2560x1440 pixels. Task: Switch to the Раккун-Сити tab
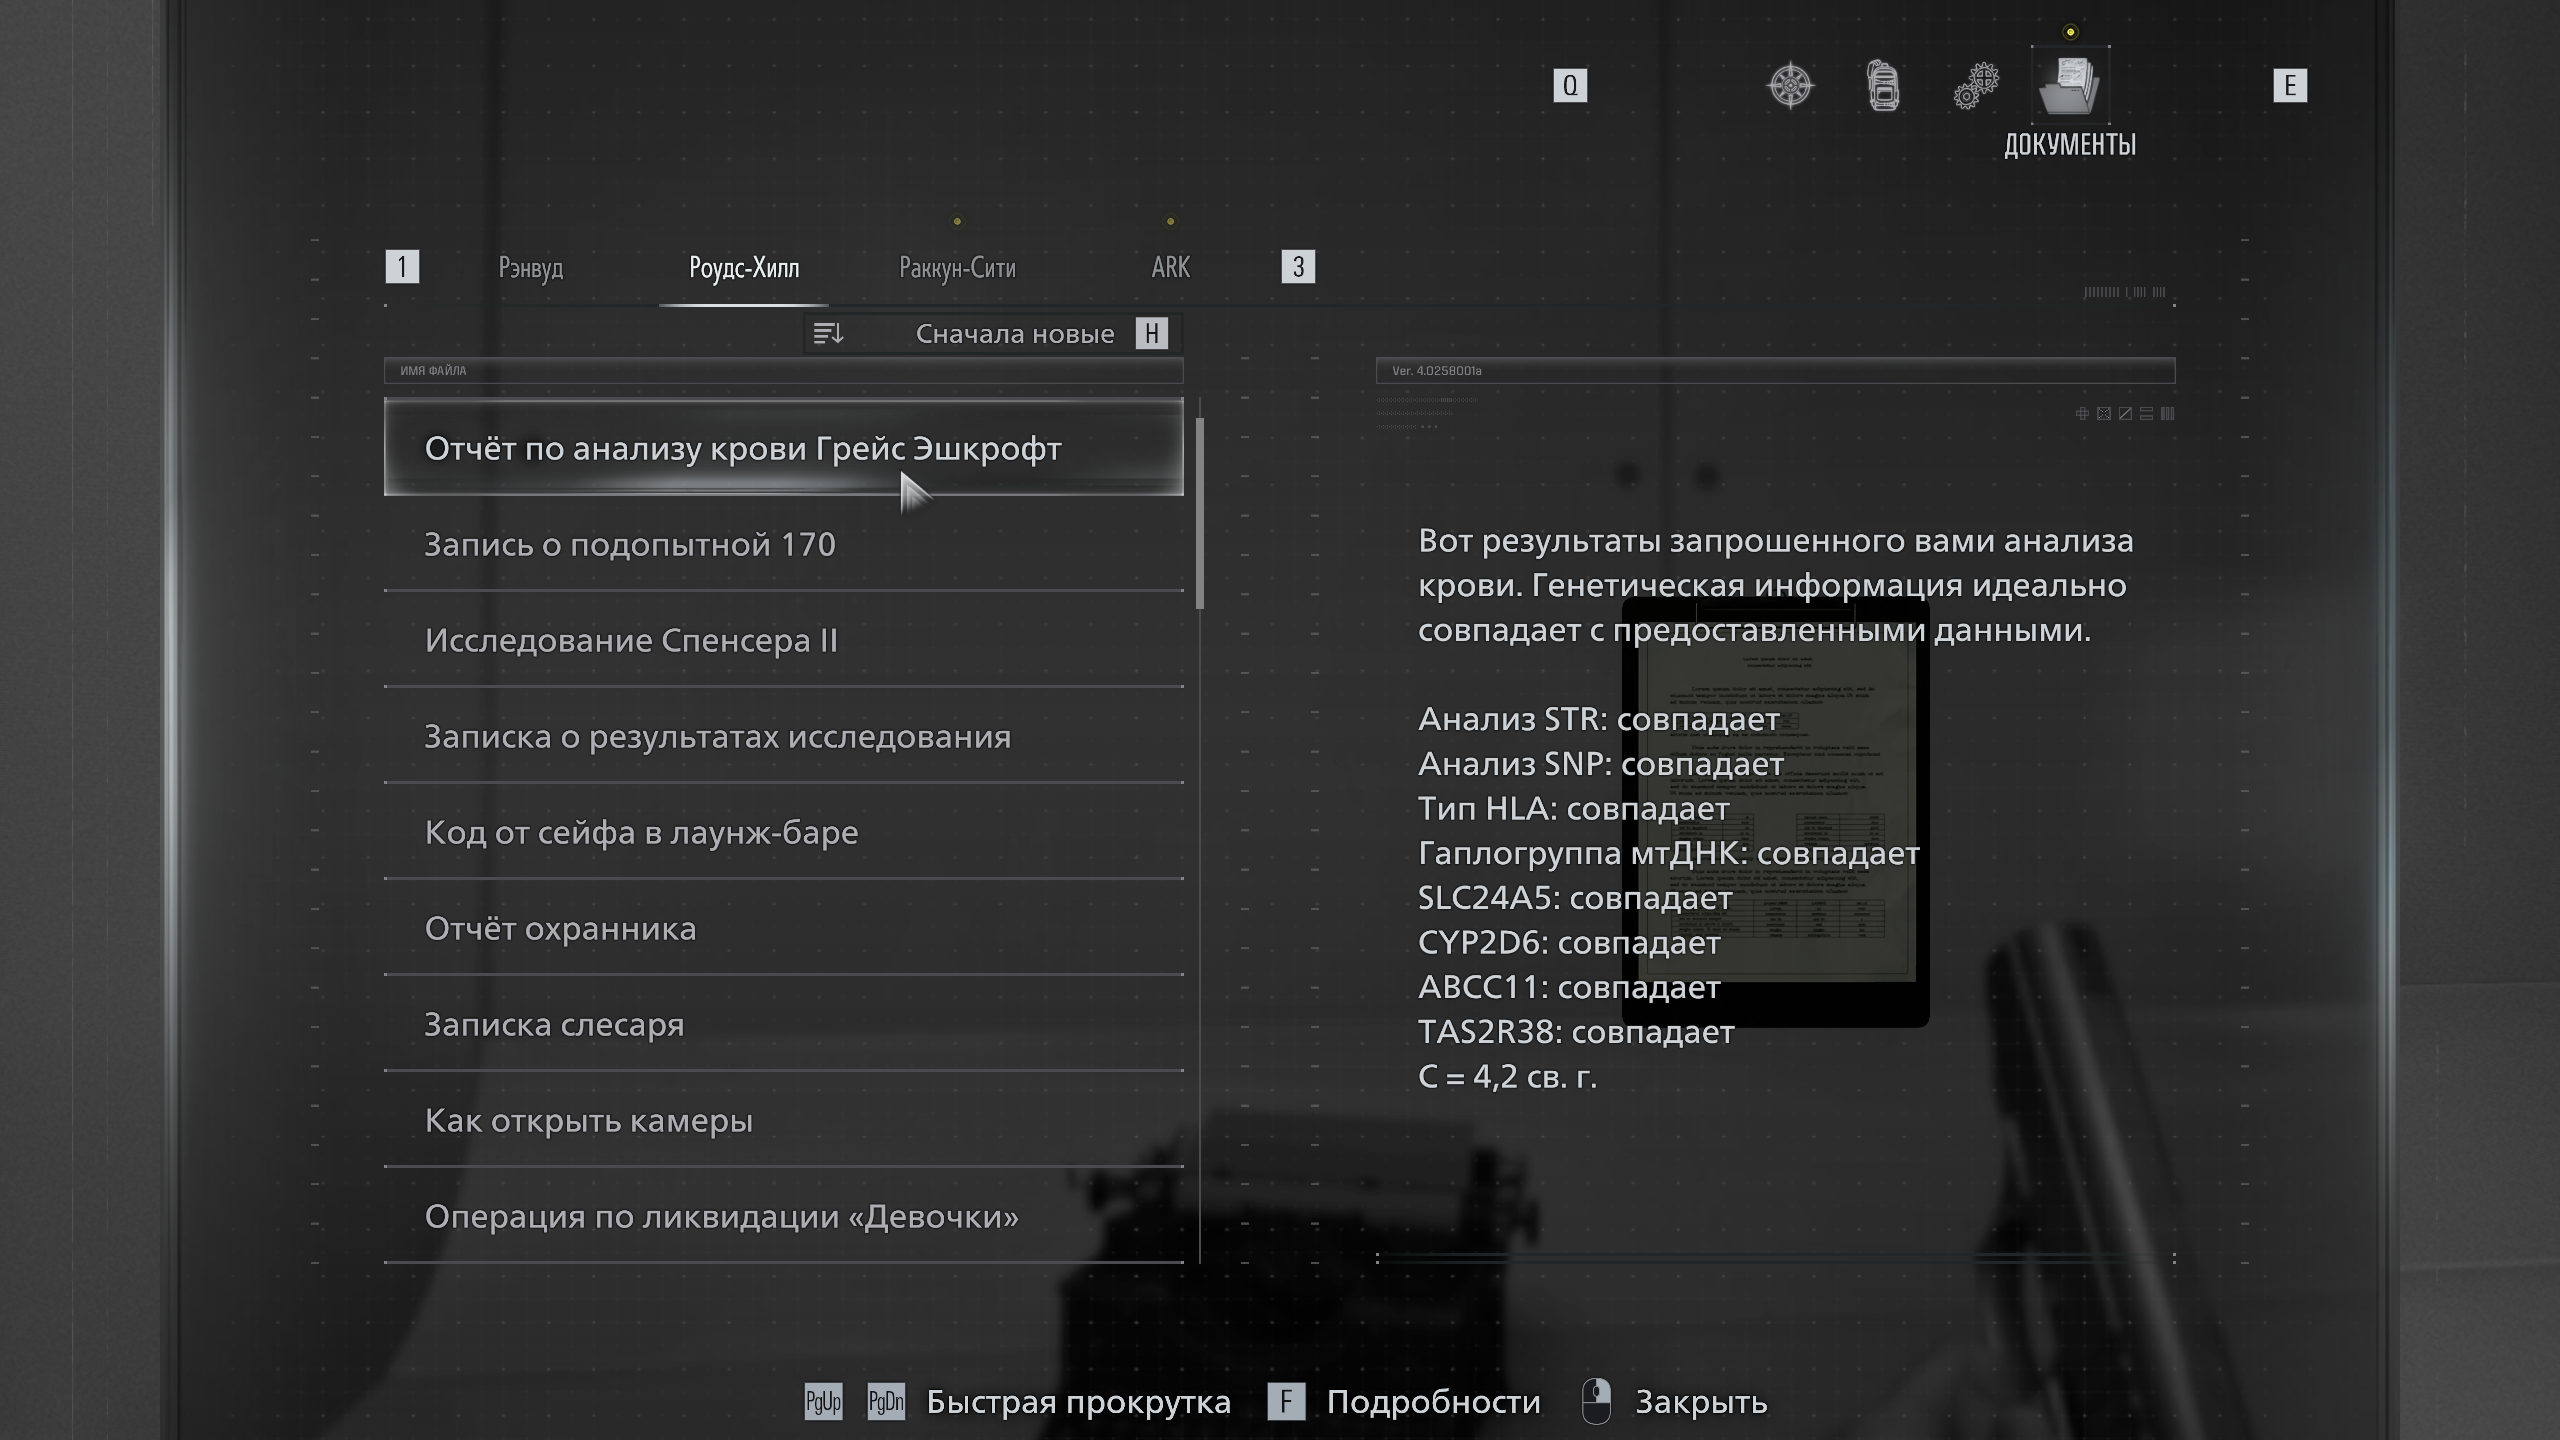(x=957, y=268)
